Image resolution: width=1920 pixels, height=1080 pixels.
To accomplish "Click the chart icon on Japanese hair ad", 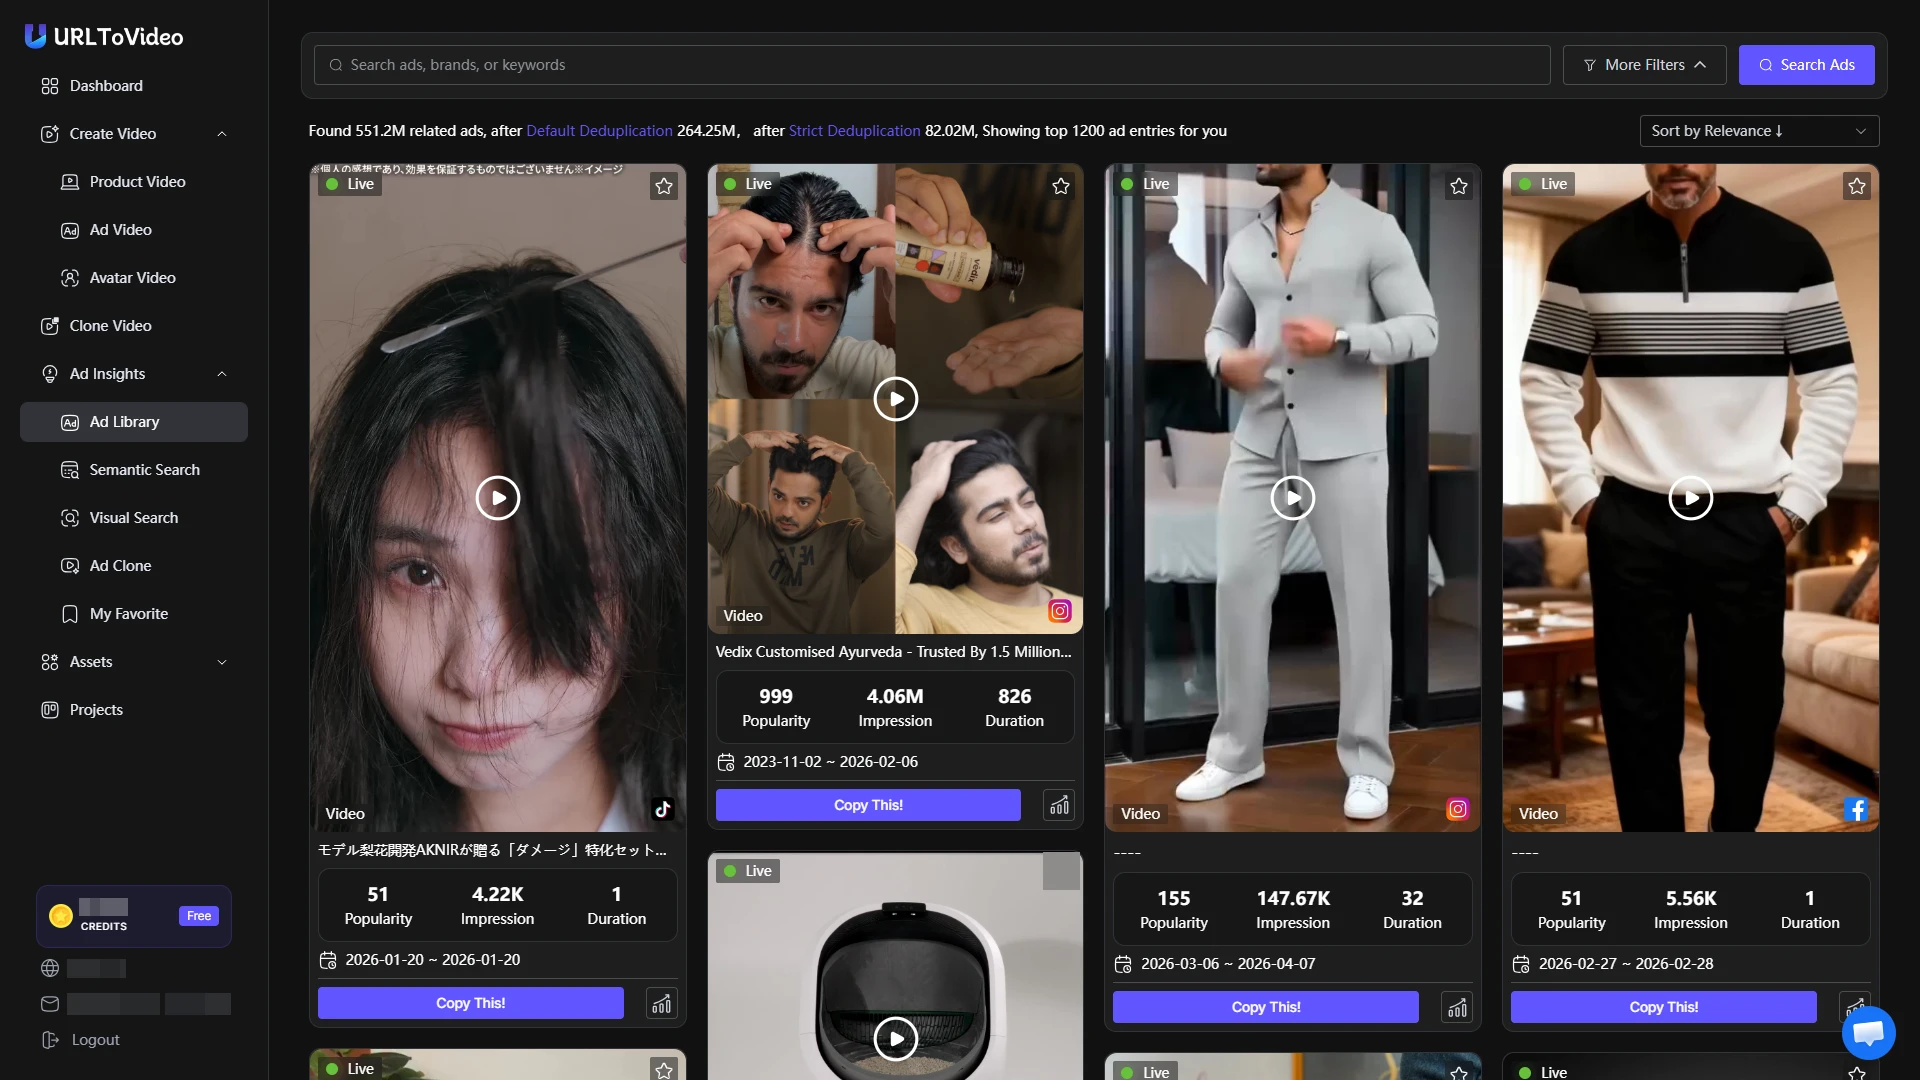I will 661,1003.
